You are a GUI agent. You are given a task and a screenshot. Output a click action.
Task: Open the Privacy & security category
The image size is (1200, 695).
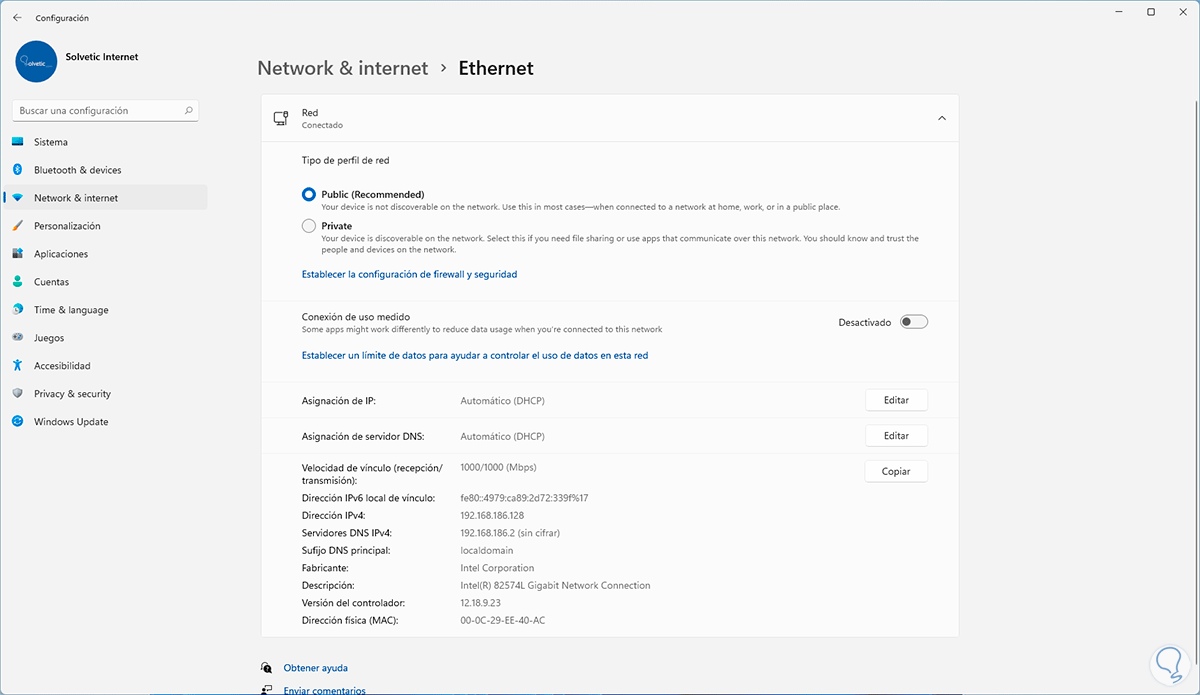click(72, 394)
